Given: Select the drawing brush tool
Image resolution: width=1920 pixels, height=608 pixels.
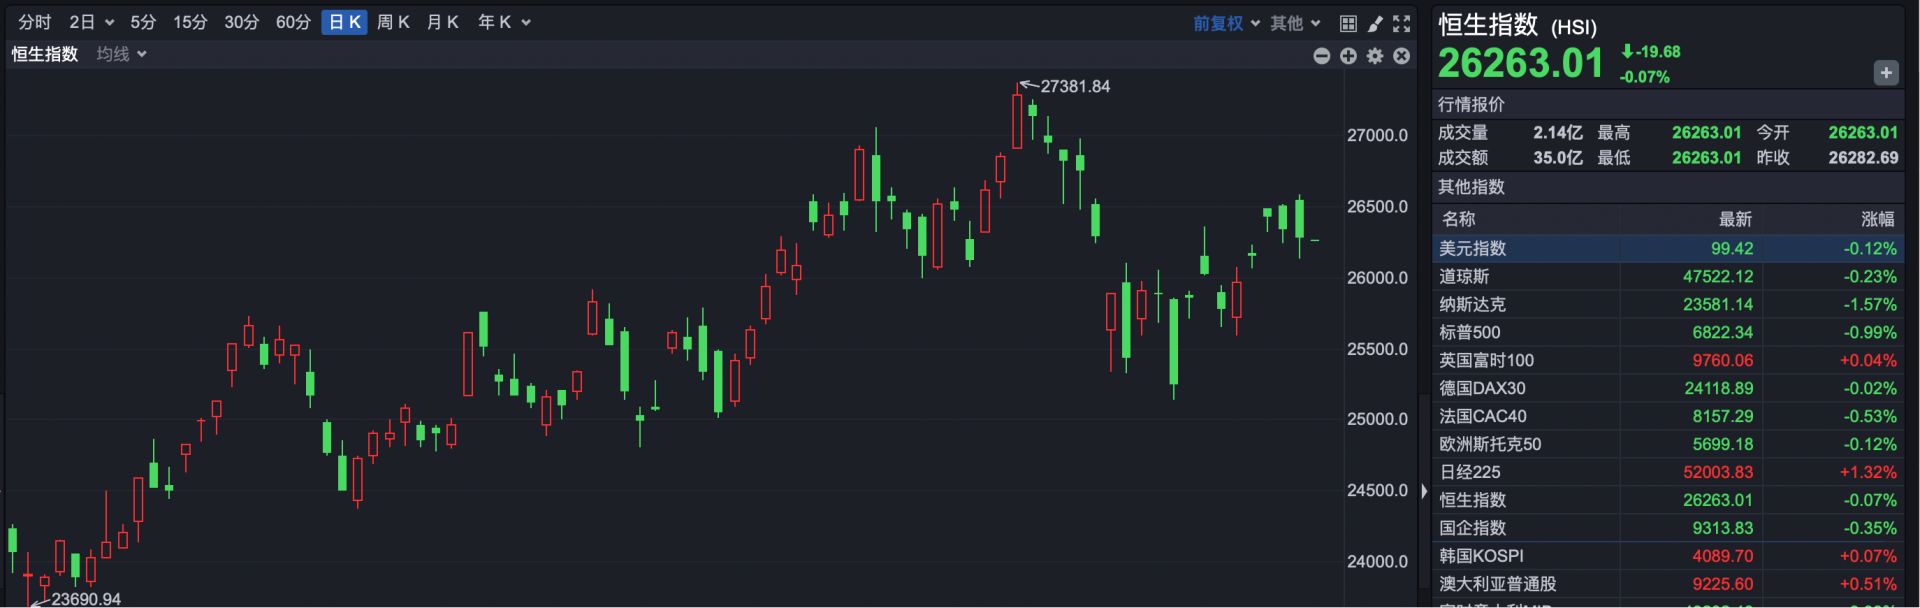Looking at the screenshot, I should tap(1375, 23).
